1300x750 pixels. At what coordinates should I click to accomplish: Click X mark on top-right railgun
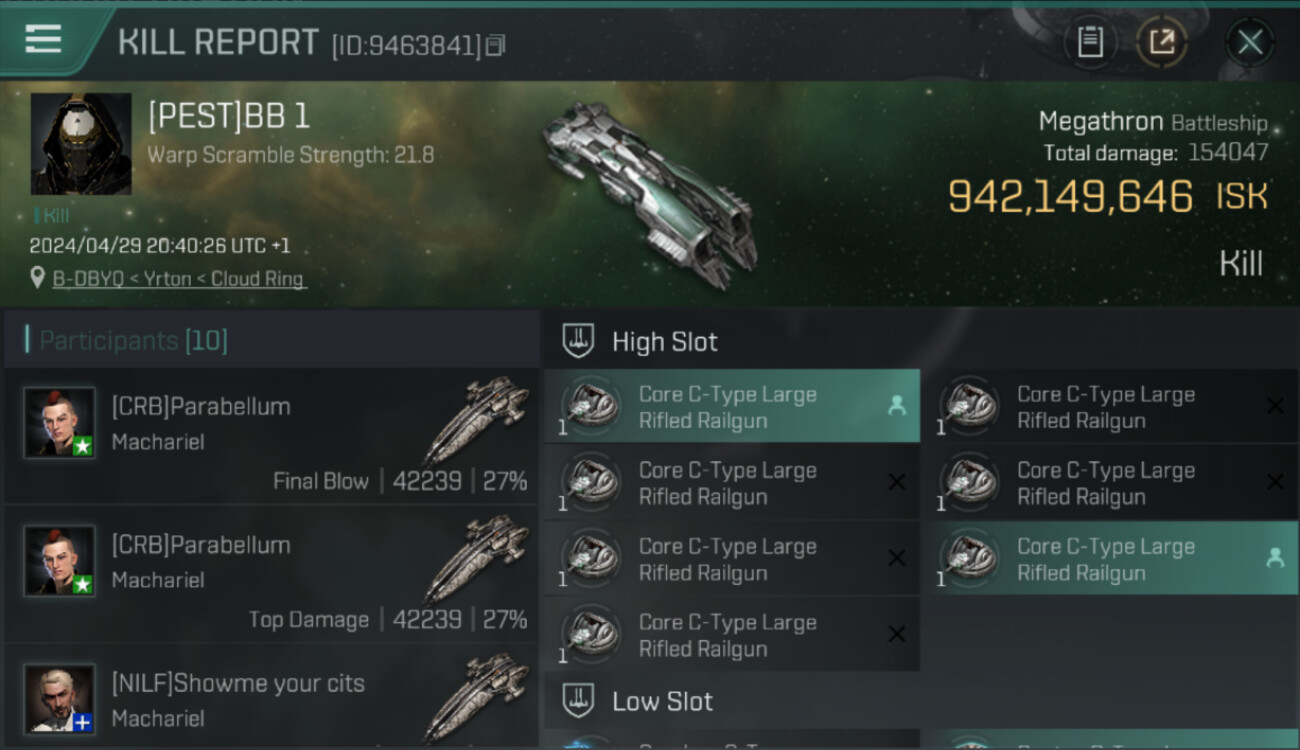[x=1275, y=406]
